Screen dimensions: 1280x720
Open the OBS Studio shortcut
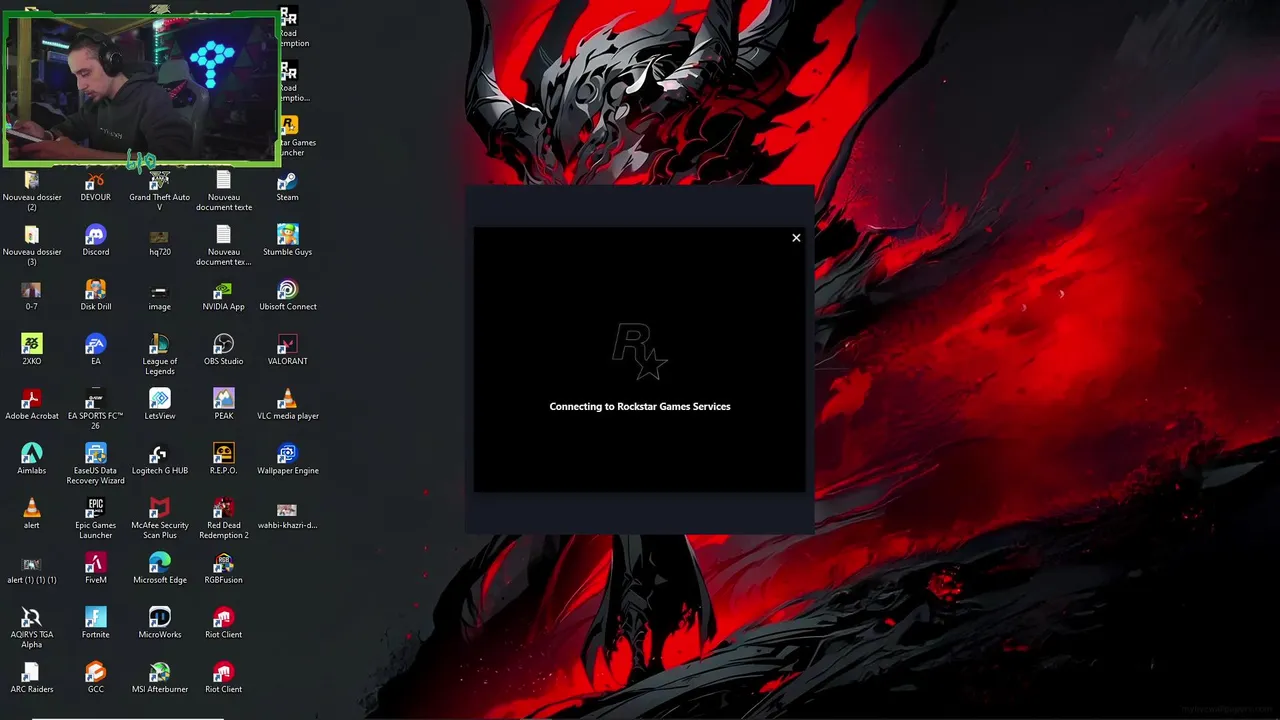point(223,350)
